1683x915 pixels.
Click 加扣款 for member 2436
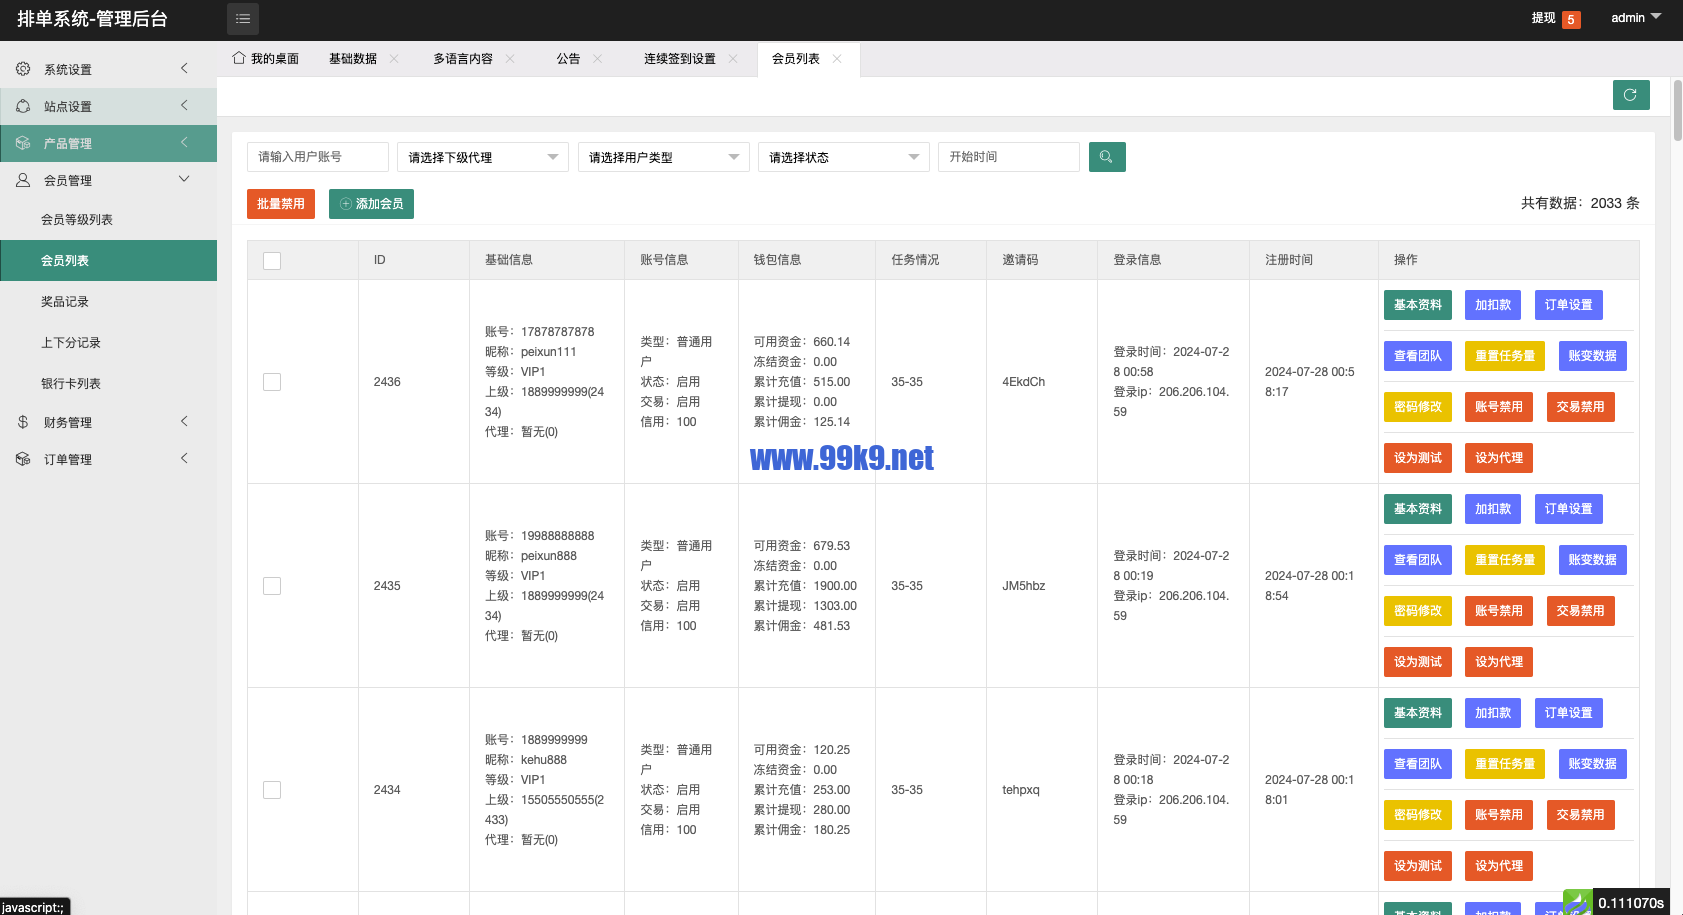coord(1493,305)
